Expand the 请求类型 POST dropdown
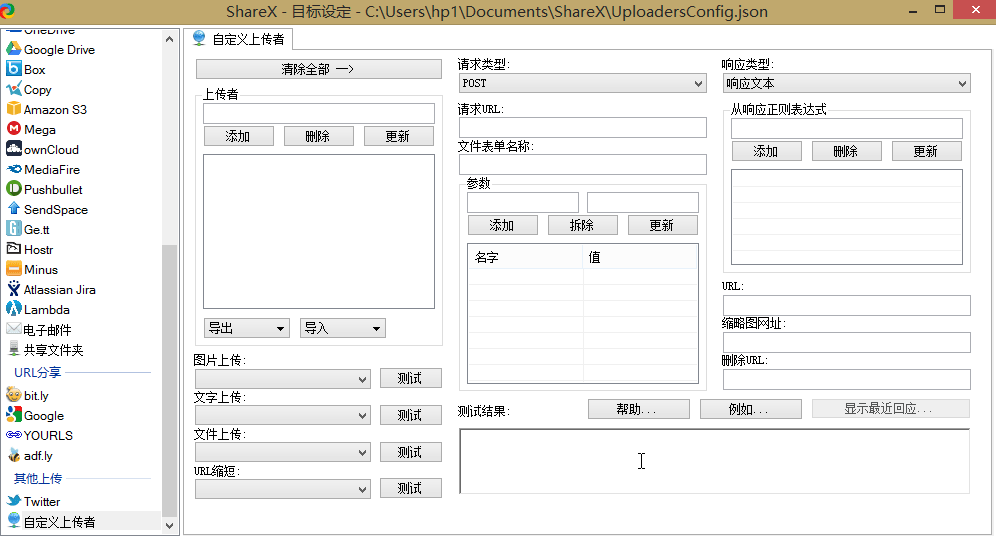 tap(583, 84)
